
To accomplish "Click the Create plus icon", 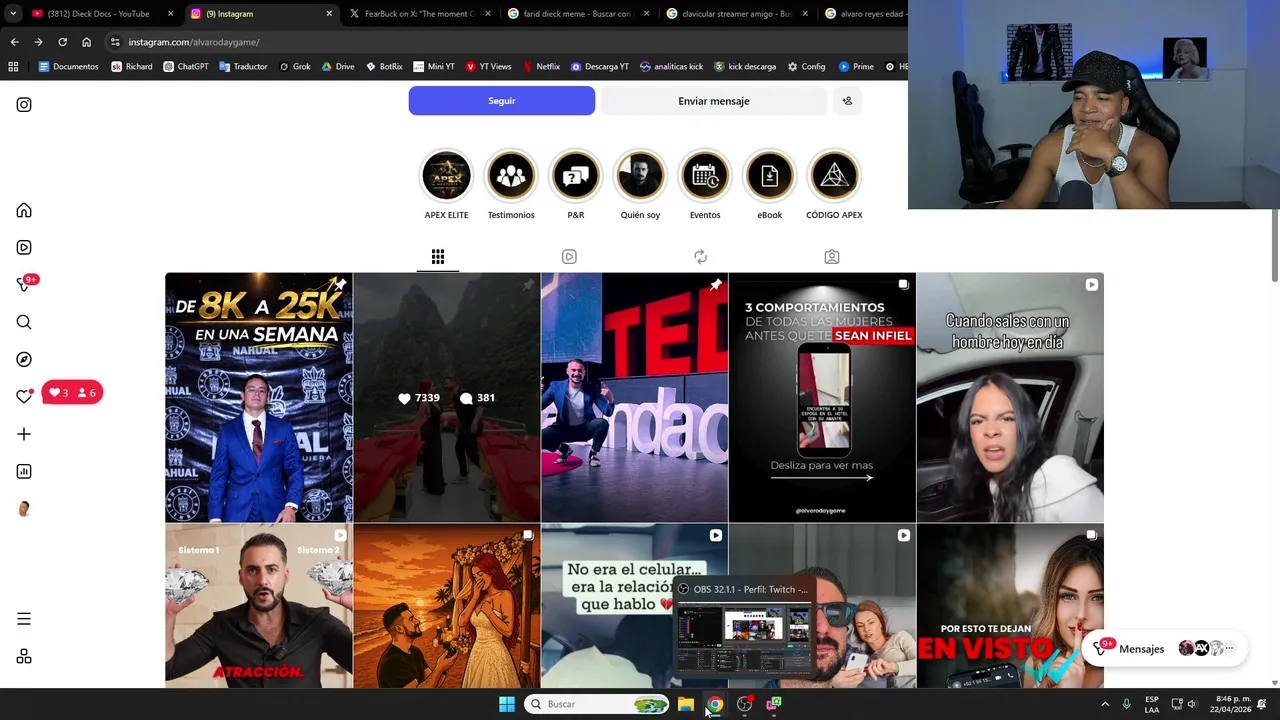I will (x=24, y=434).
